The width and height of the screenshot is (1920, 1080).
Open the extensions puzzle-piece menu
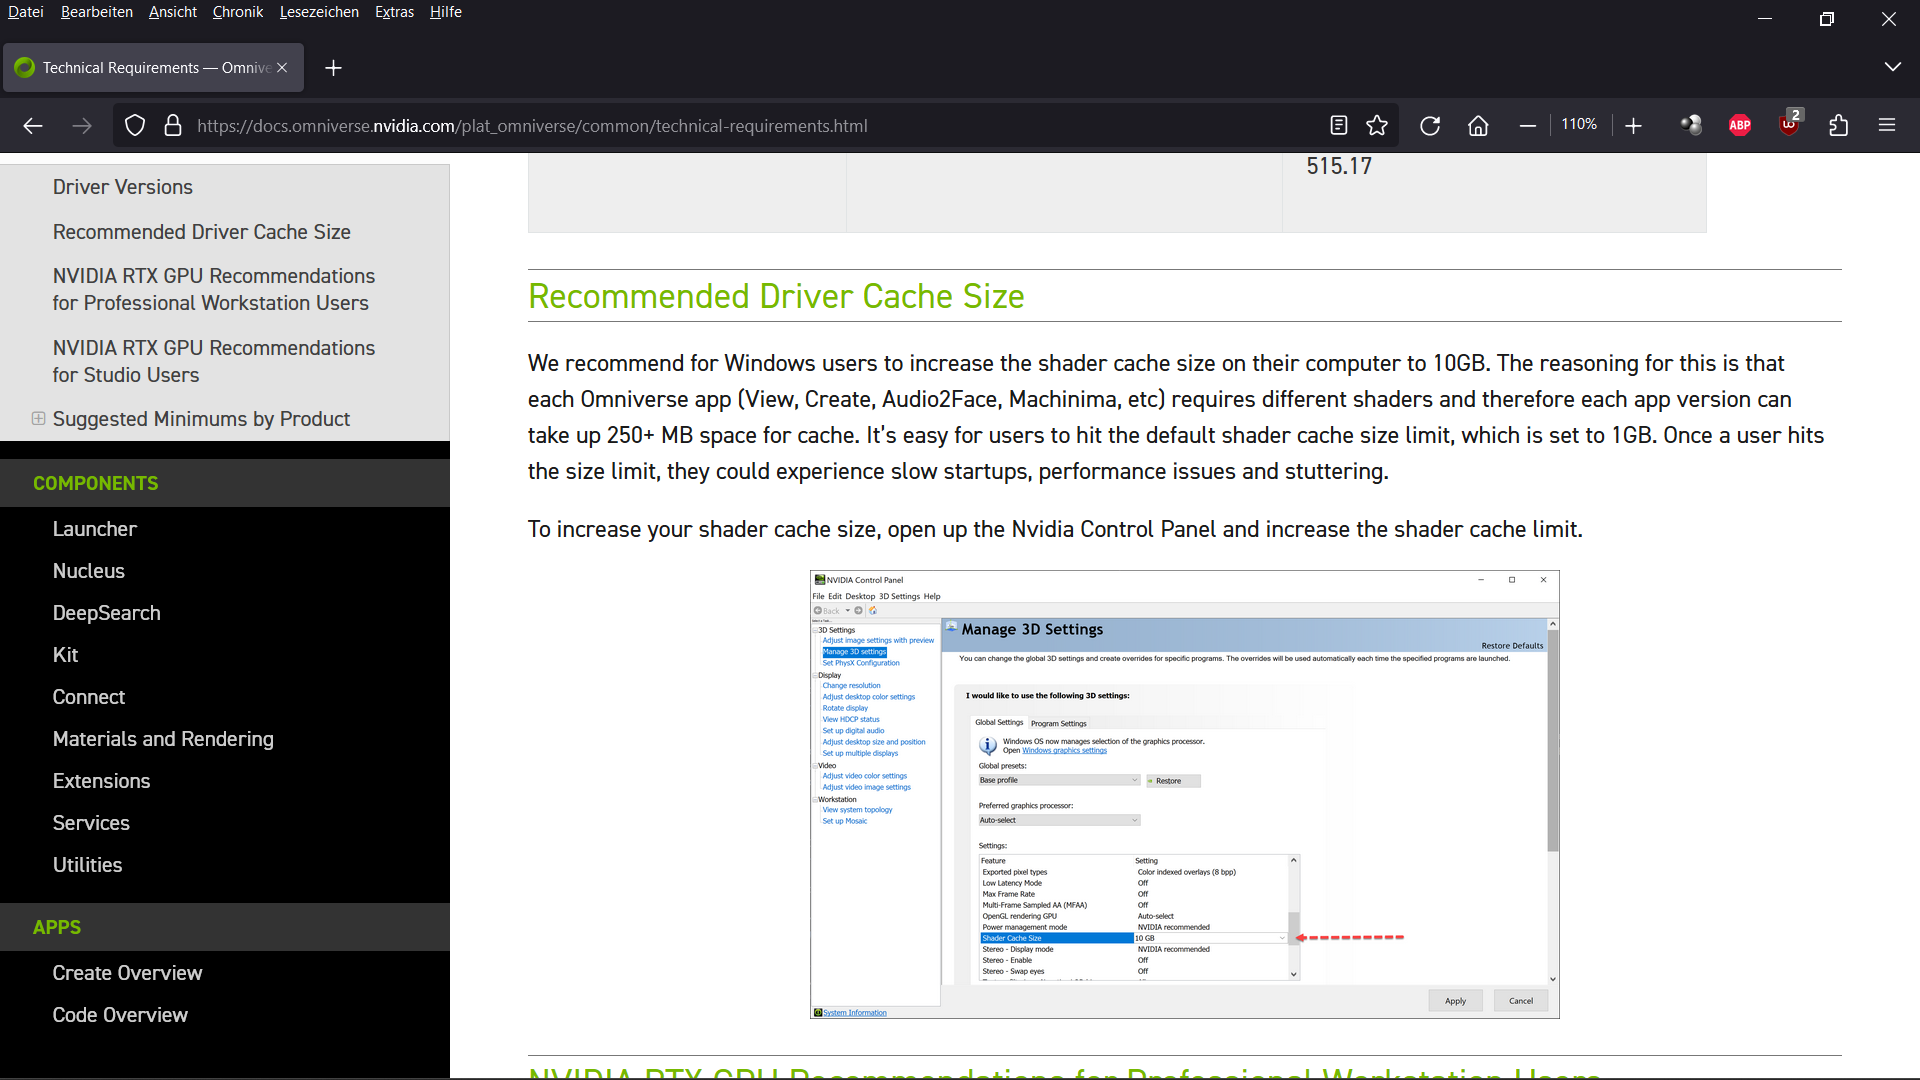1839,125
